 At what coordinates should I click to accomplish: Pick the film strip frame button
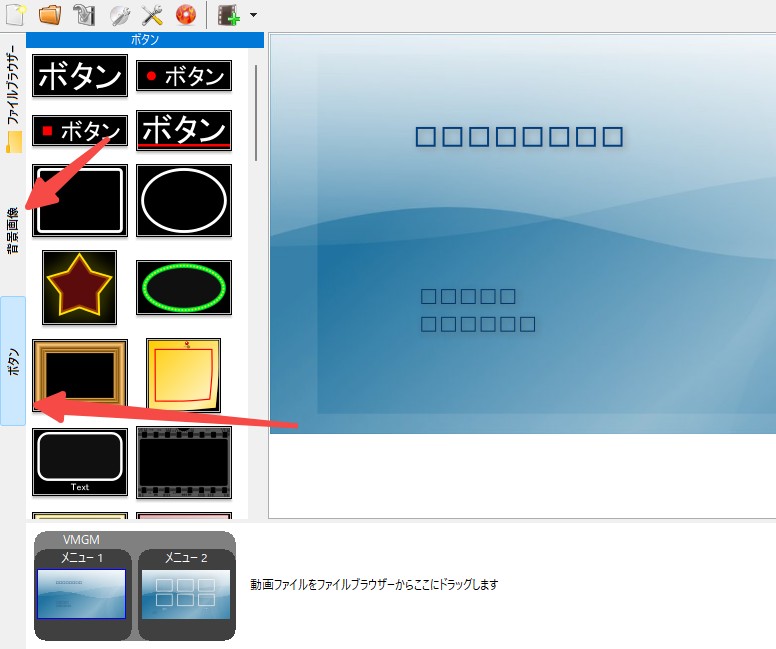click(184, 462)
